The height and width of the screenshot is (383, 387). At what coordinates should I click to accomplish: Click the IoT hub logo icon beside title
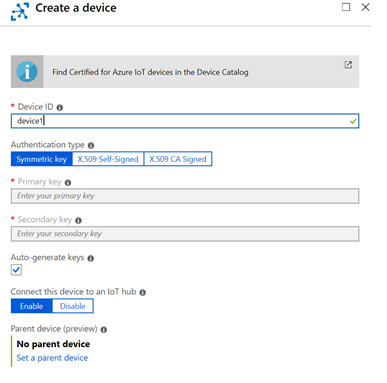click(20, 11)
